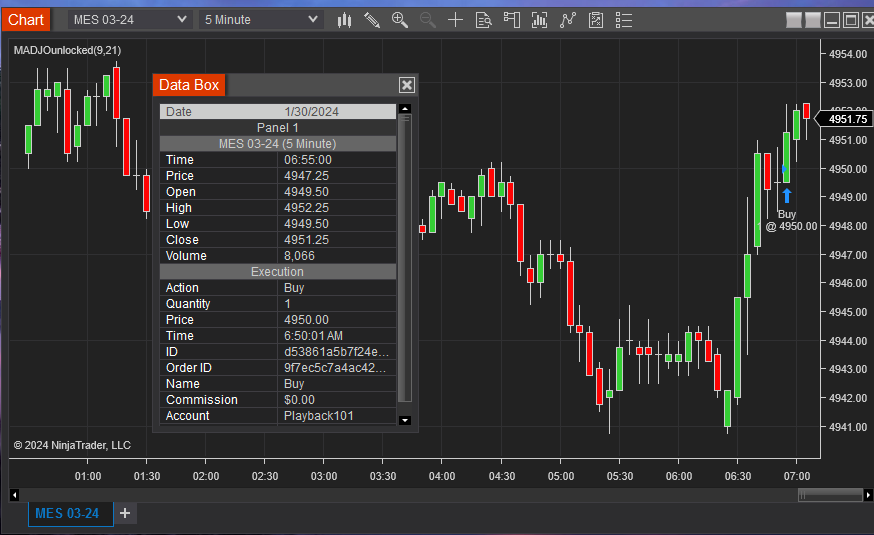The image size is (874, 535).
Task: Add a new chart tab with plus
Action: [x=125, y=513]
